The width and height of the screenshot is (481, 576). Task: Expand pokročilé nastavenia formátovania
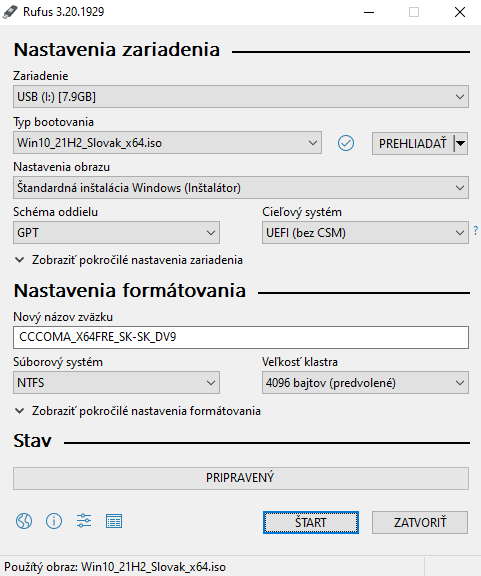(138, 411)
